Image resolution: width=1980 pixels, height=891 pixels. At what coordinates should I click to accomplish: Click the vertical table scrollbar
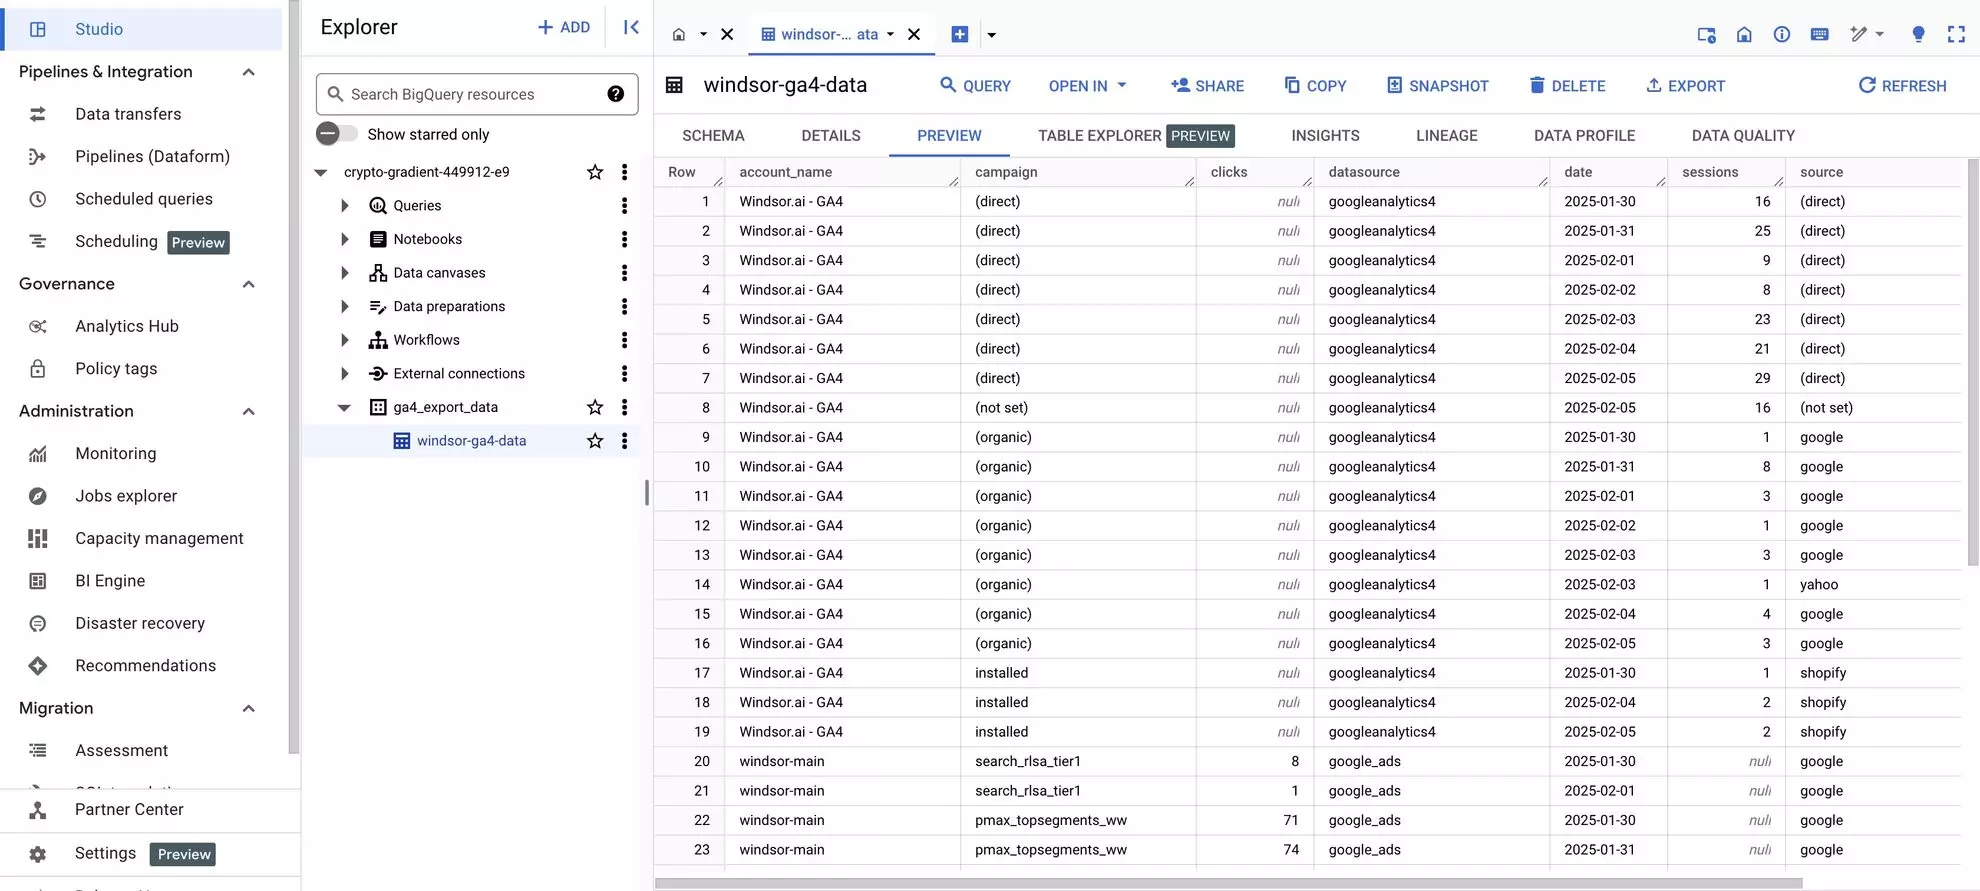[1973, 362]
